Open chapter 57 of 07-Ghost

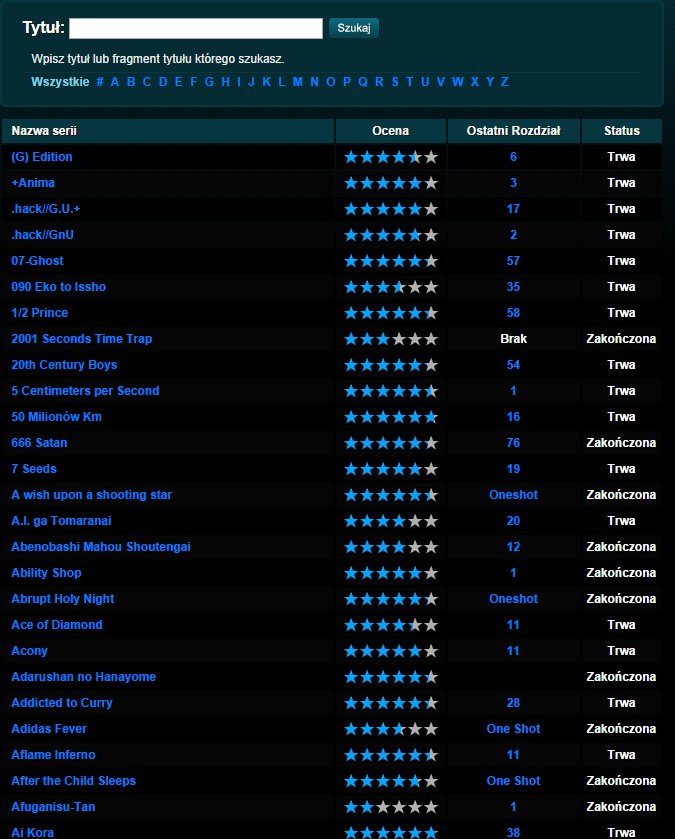[x=513, y=261]
